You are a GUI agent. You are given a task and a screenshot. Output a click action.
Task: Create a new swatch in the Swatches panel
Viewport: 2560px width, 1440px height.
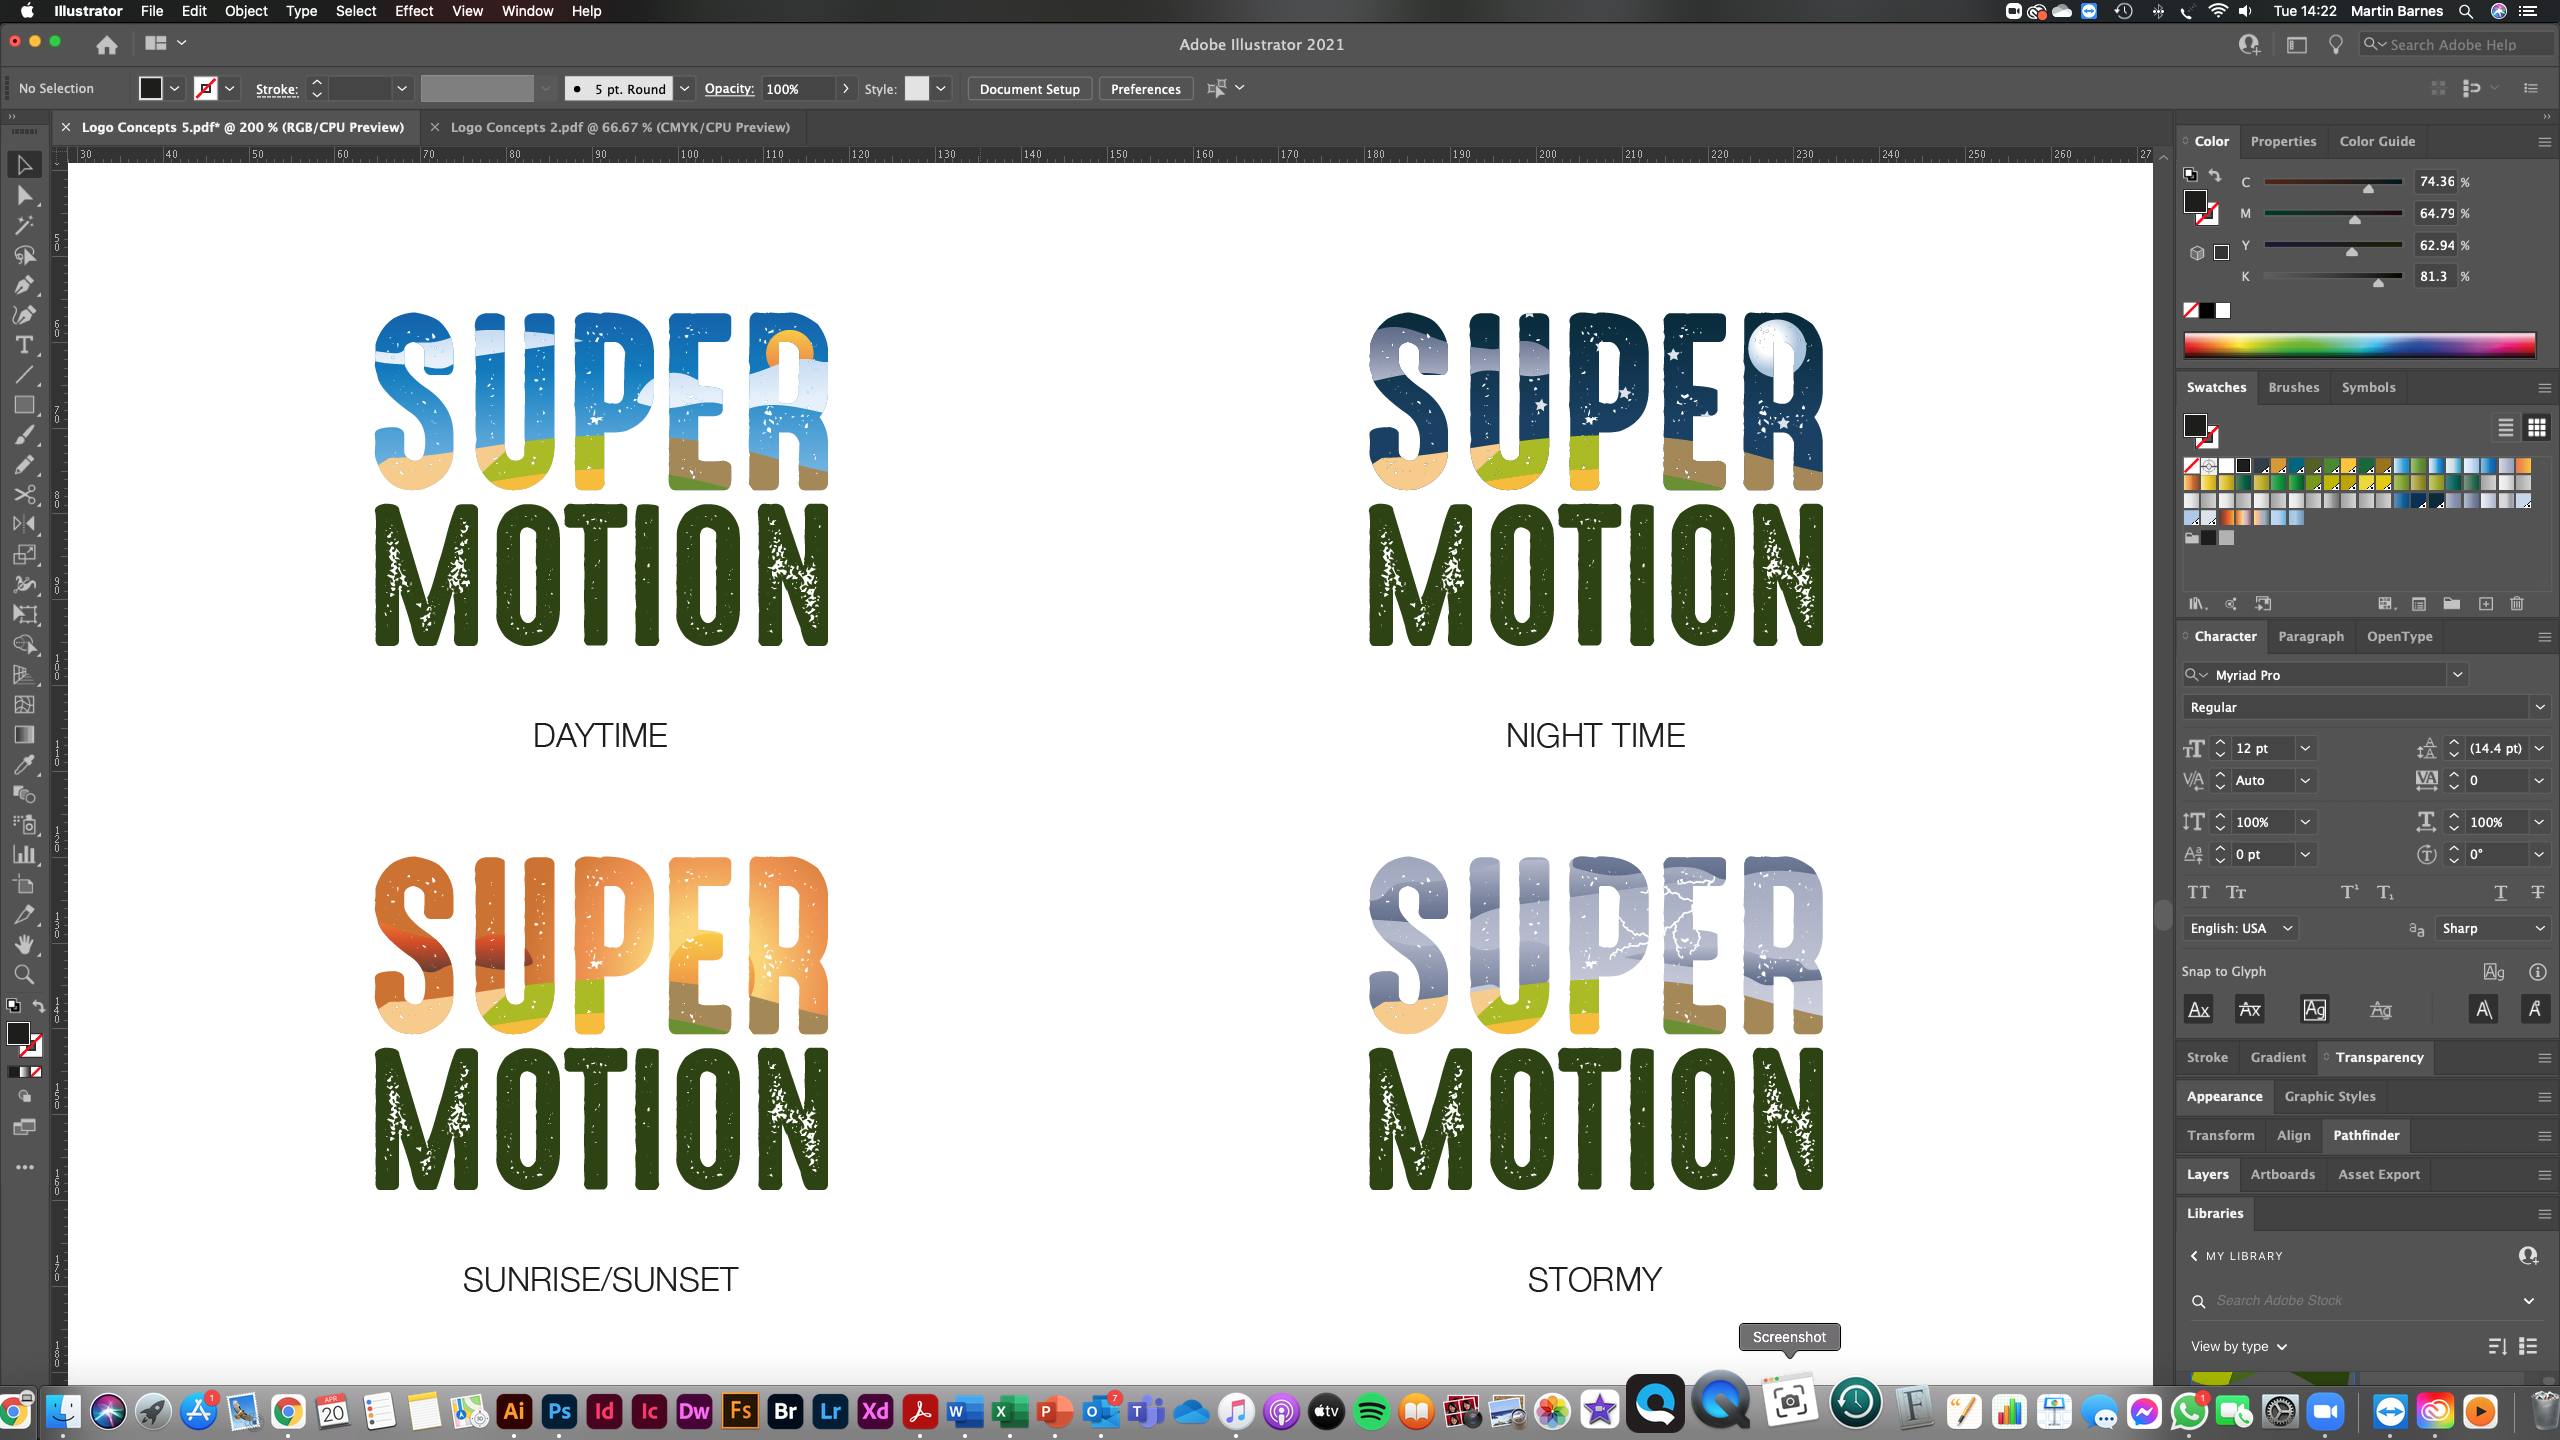pyautogui.click(x=2485, y=604)
